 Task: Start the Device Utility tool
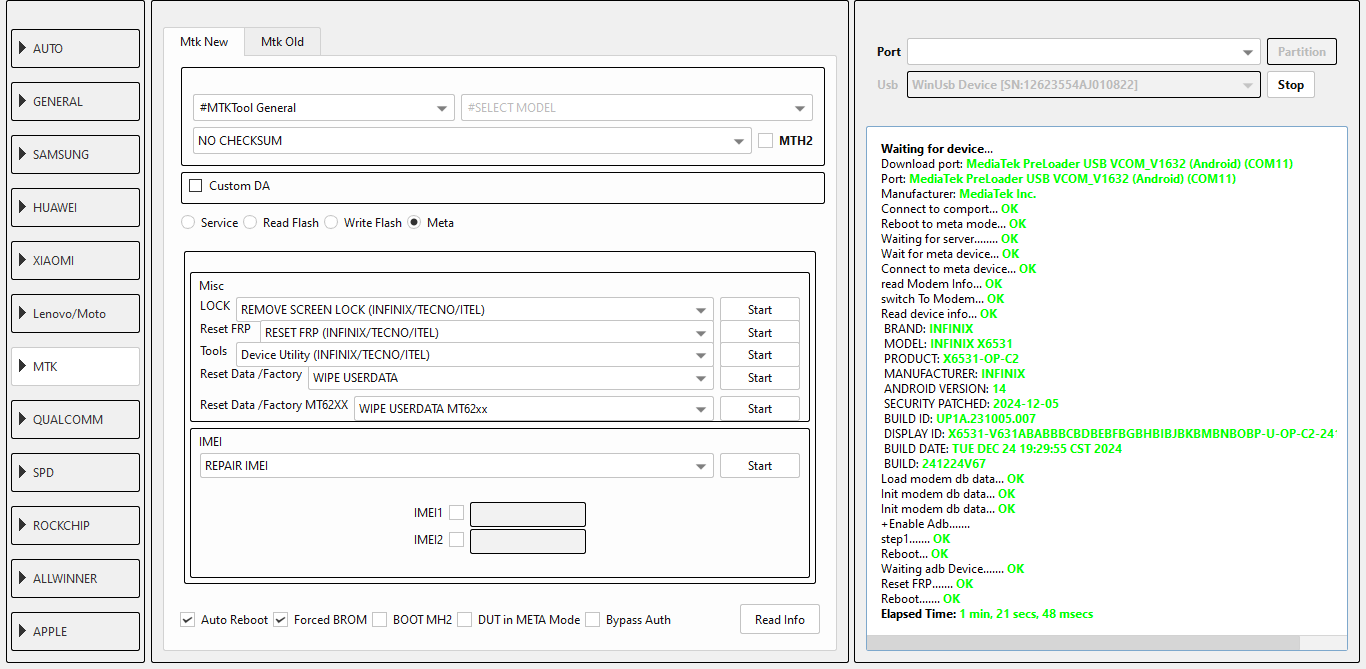pos(760,355)
